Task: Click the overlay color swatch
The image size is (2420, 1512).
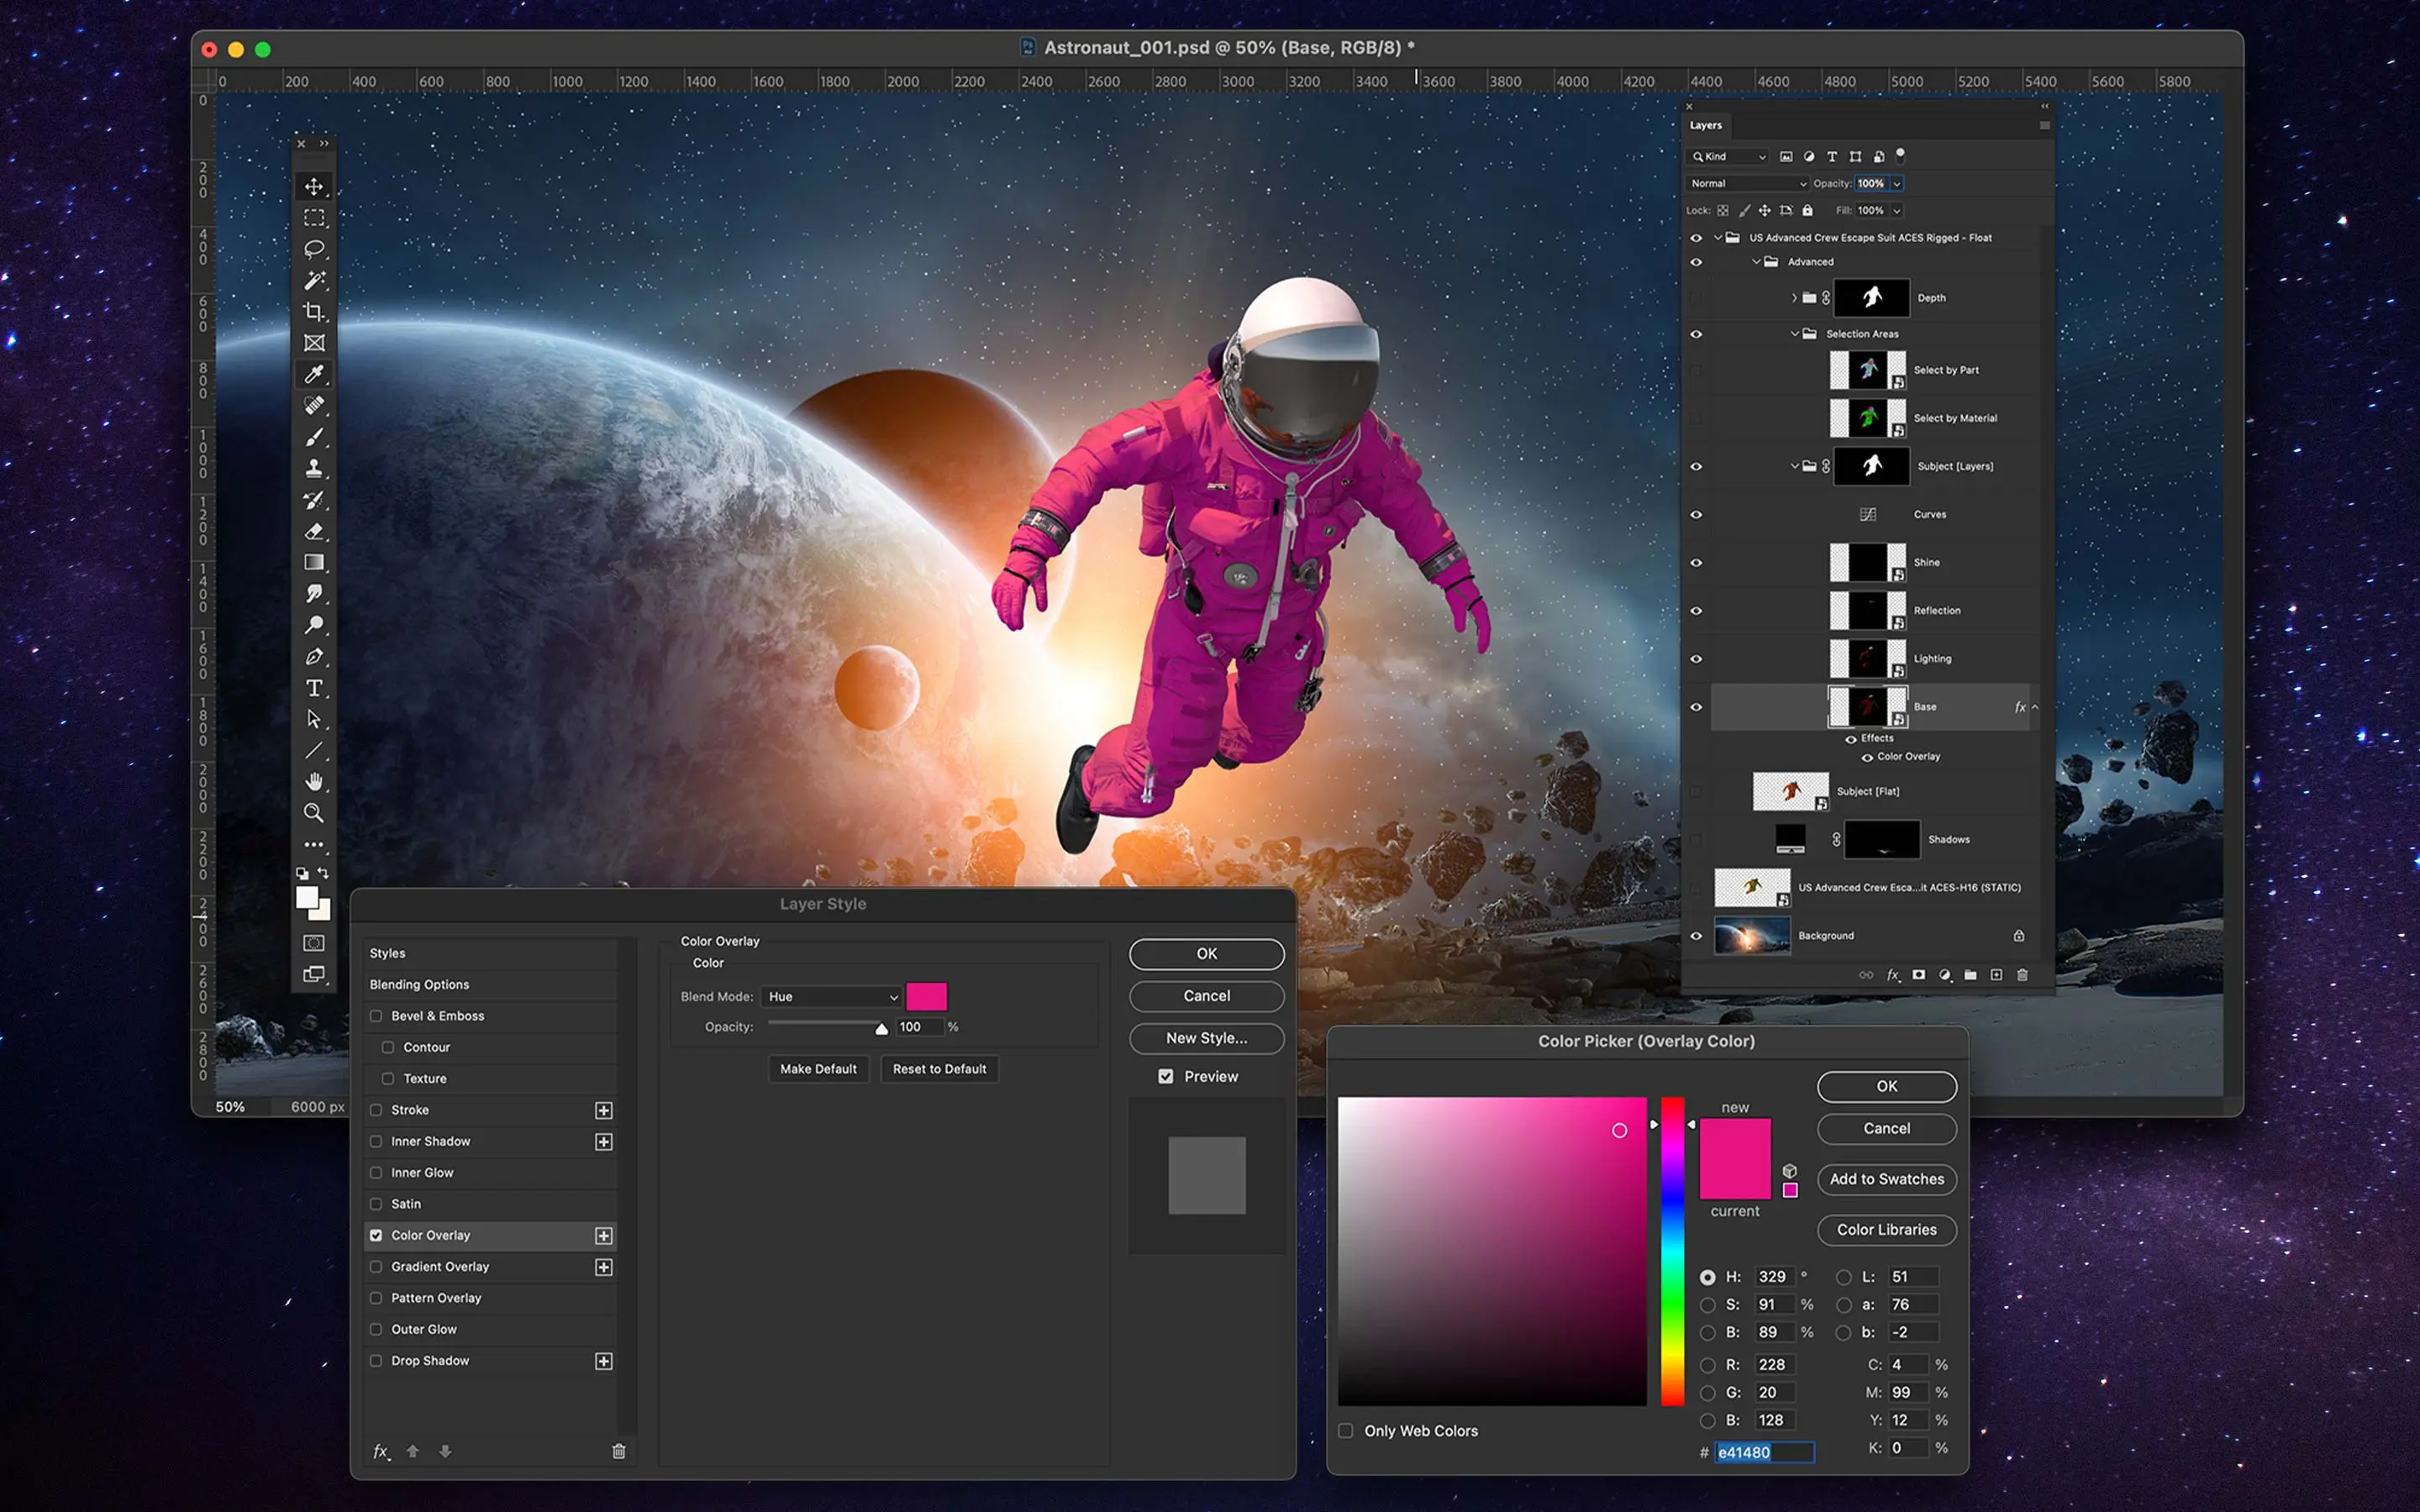Action: [x=926, y=997]
